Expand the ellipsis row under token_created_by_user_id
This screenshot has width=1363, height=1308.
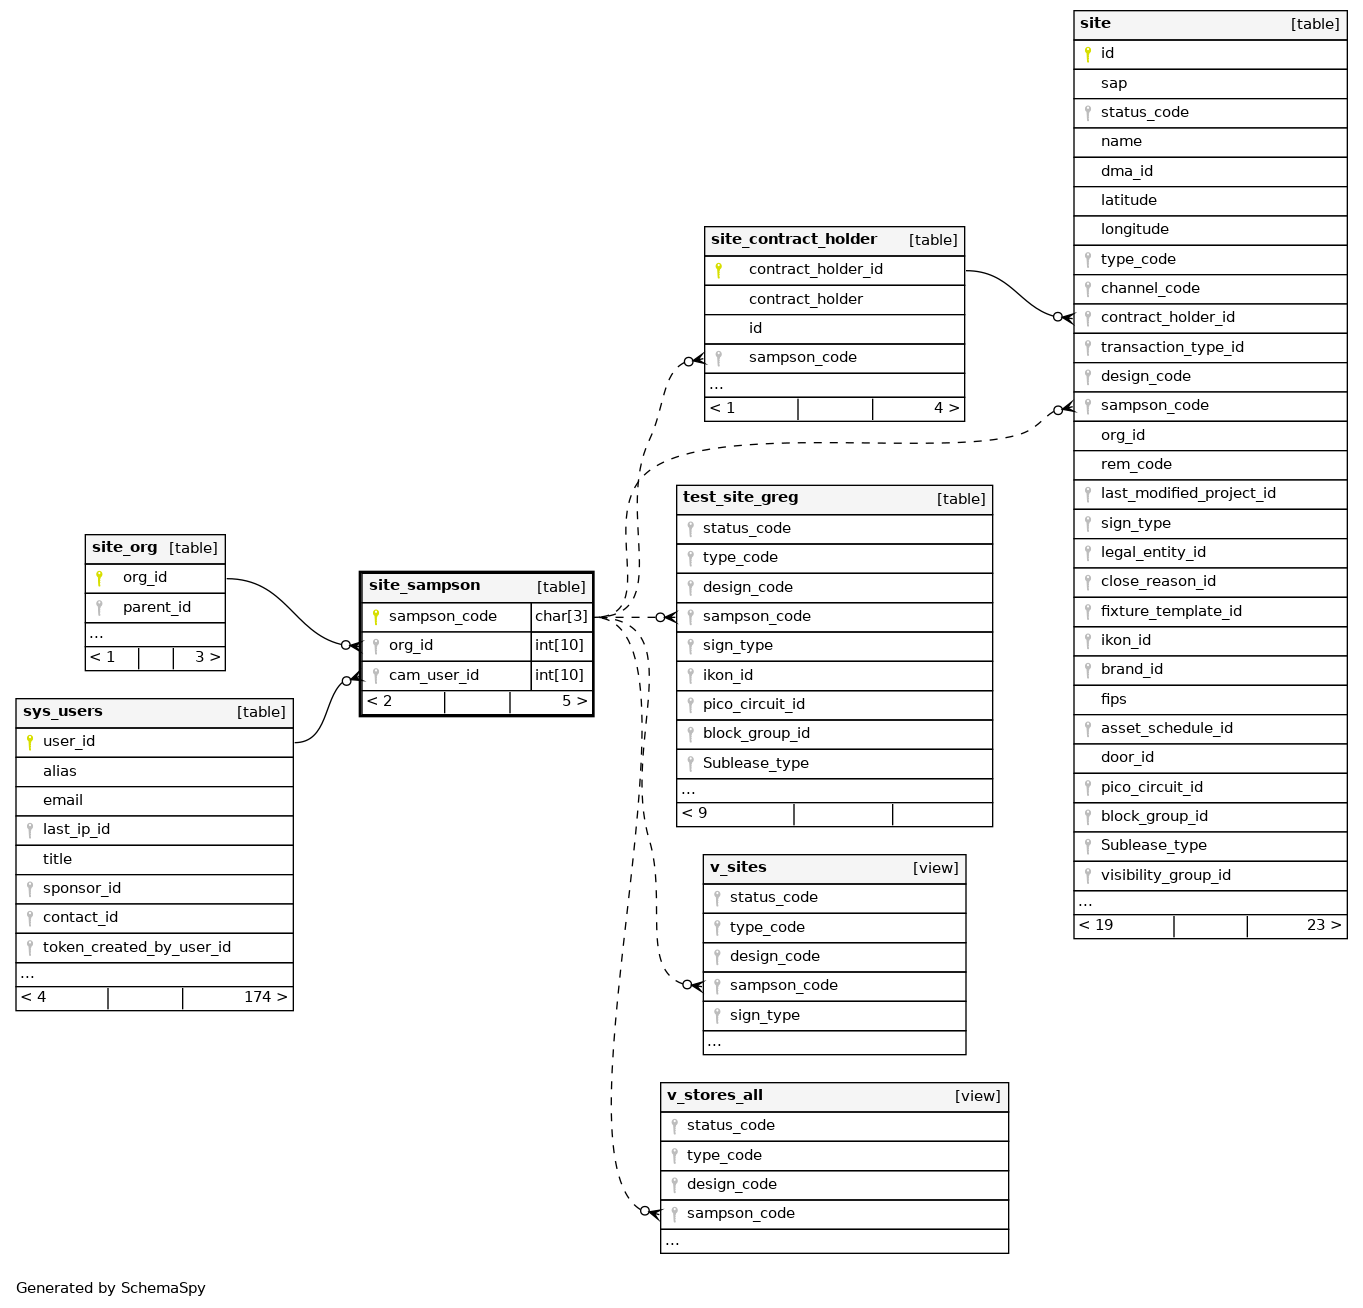[x=28, y=975]
